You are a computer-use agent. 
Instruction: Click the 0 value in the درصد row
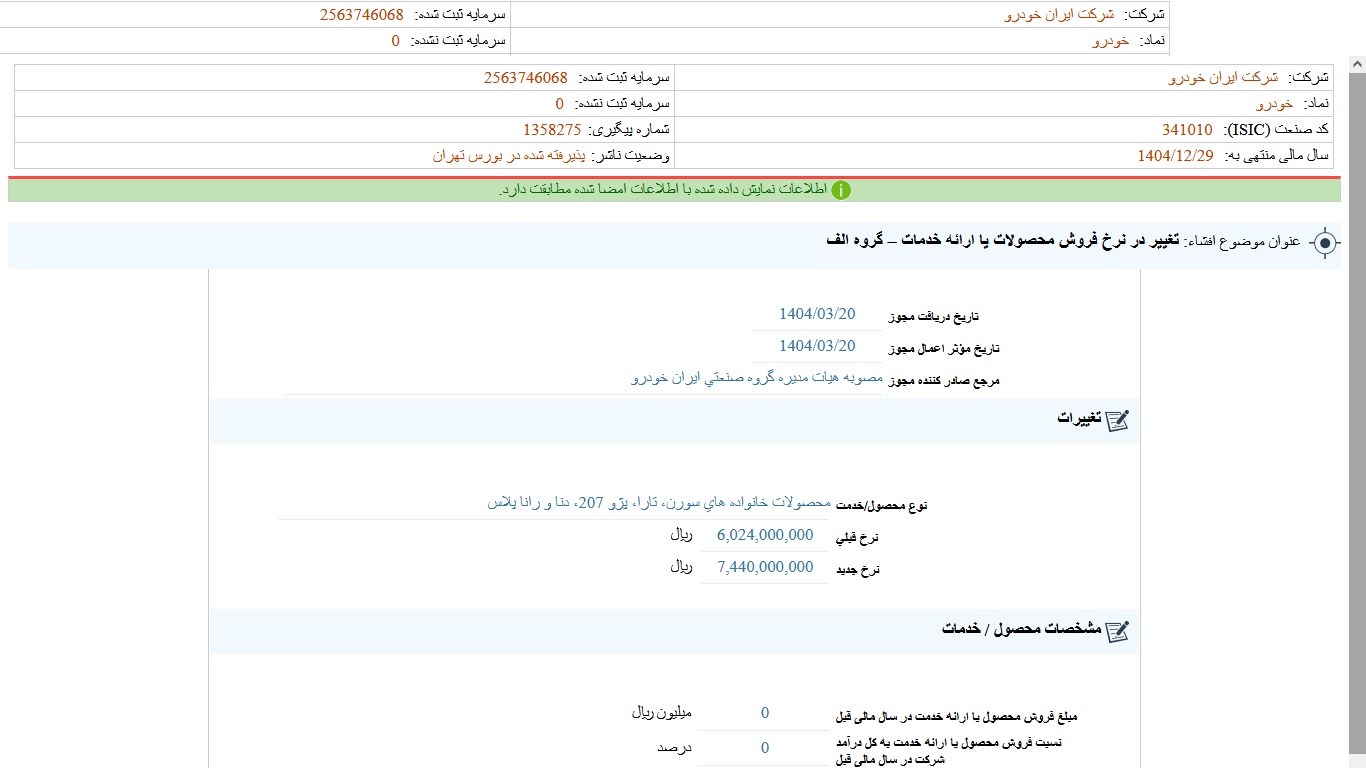coord(765,748)
